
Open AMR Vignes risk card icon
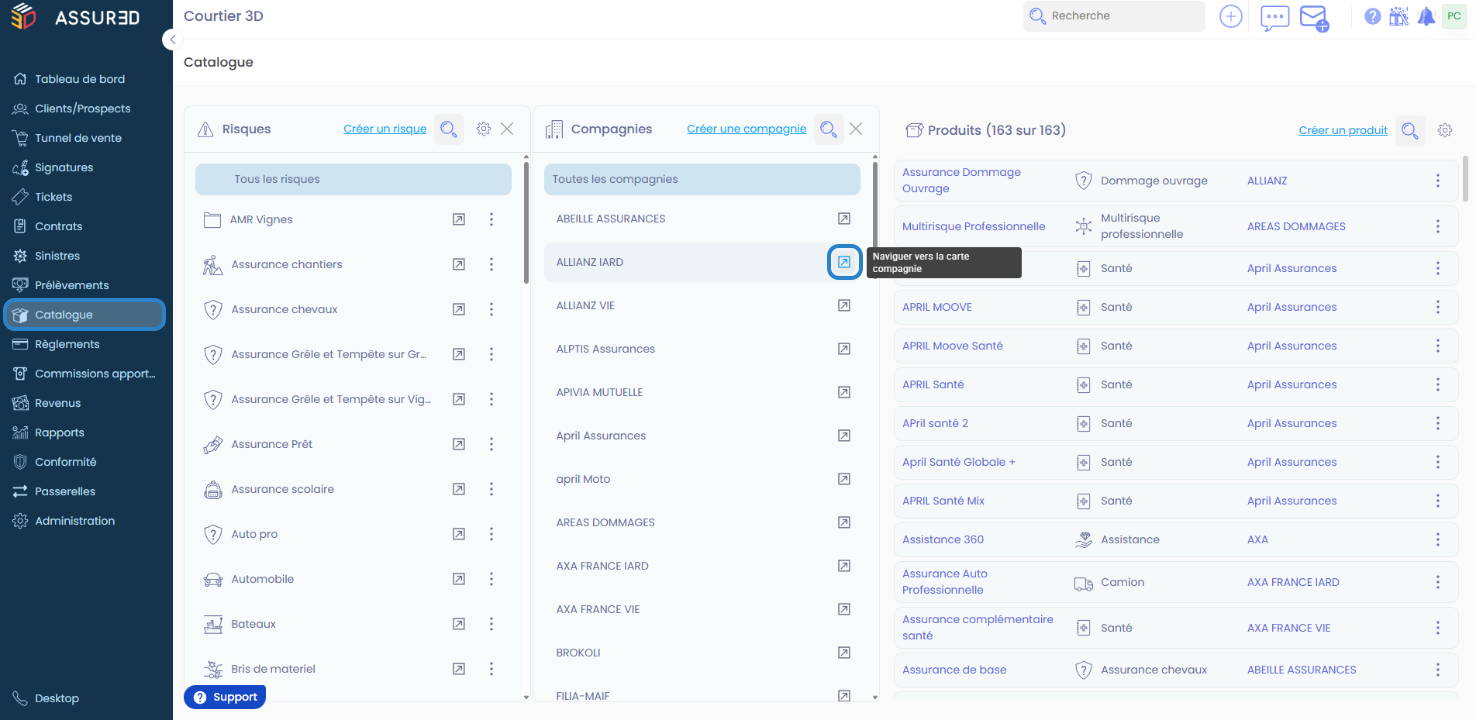coord(458,220)
